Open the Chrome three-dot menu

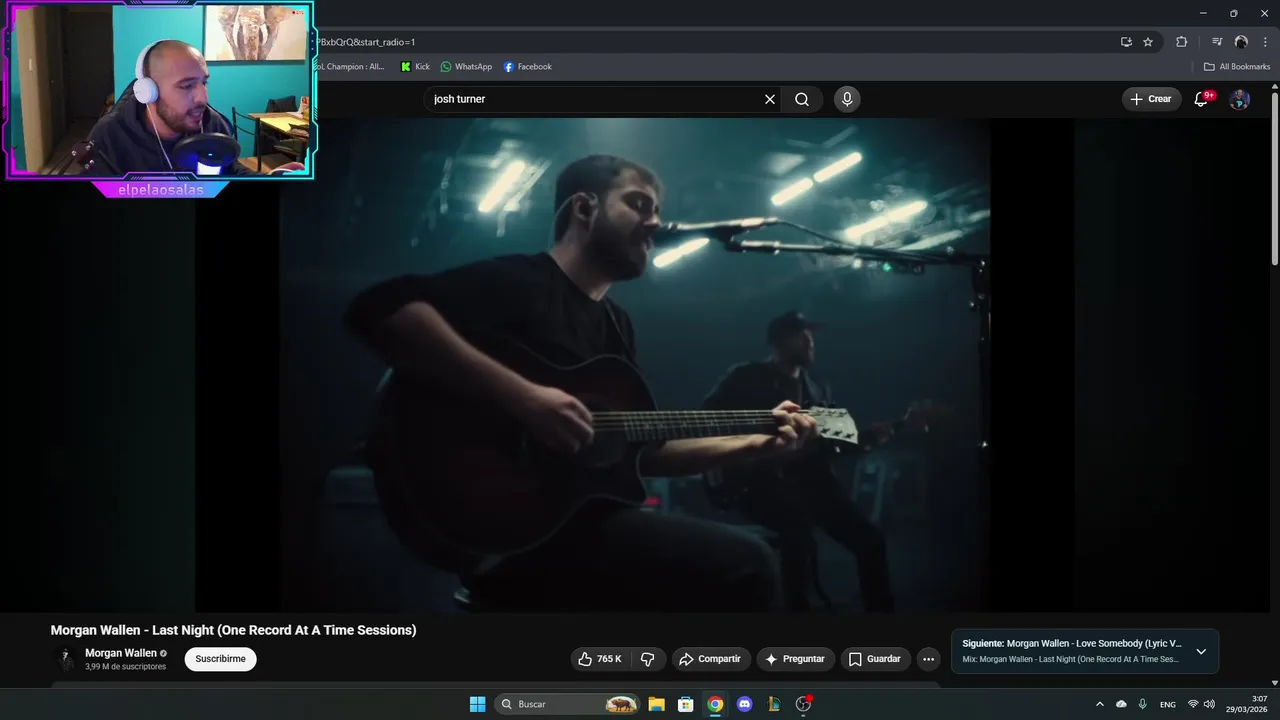click(1265, 42)
